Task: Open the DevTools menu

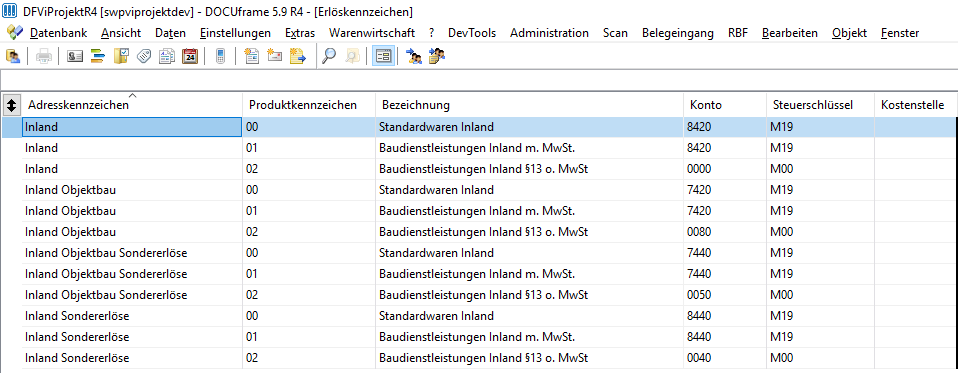Action: tap(472, 33)
